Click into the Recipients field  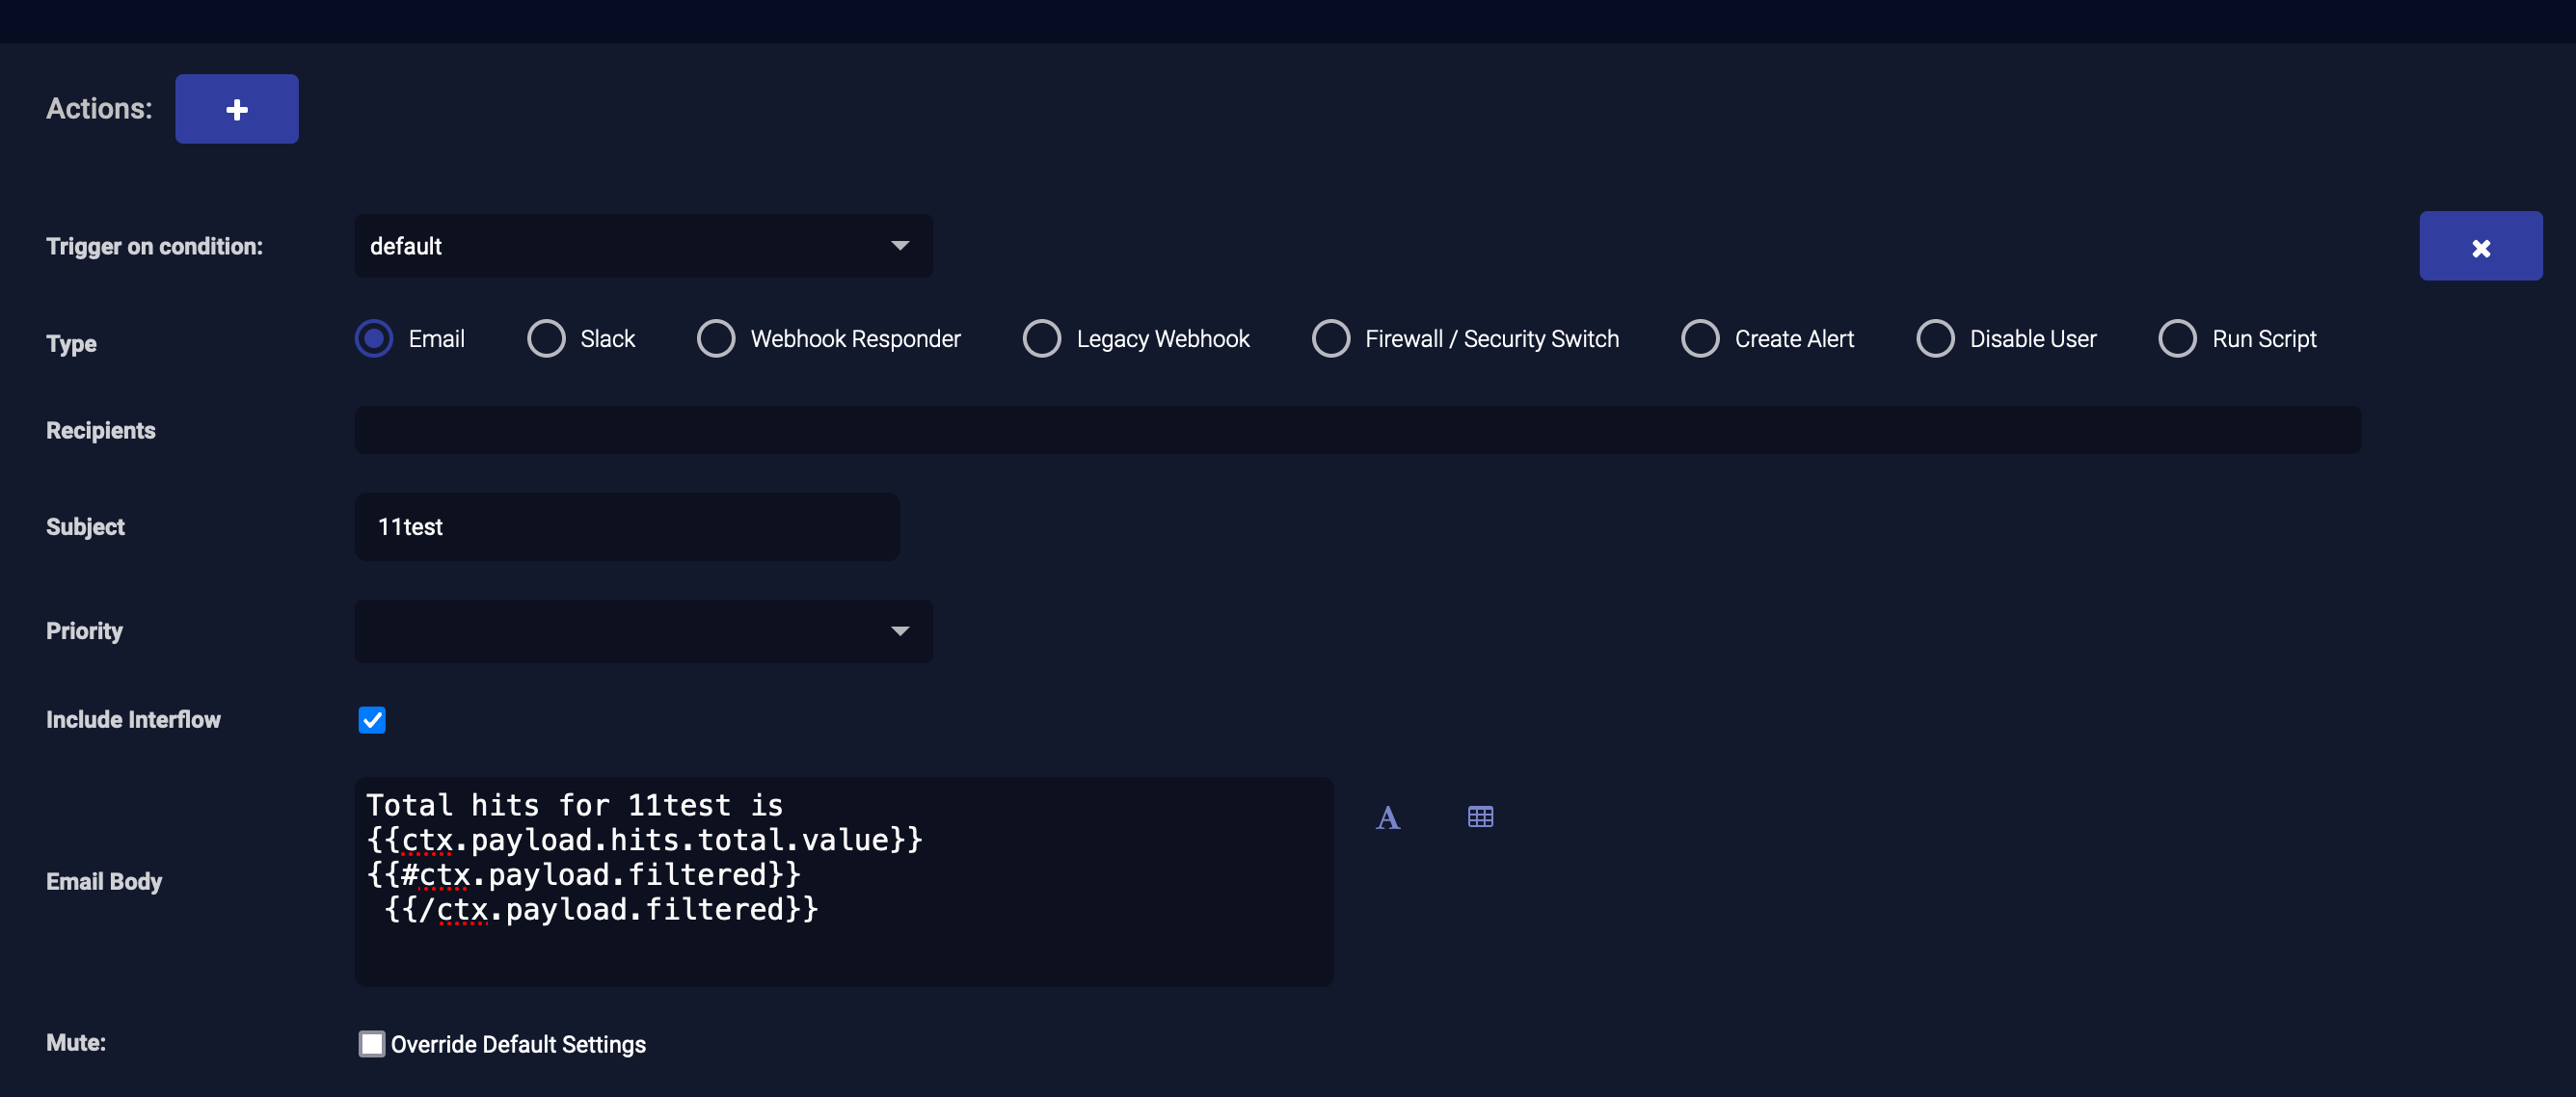point(1357,430)
